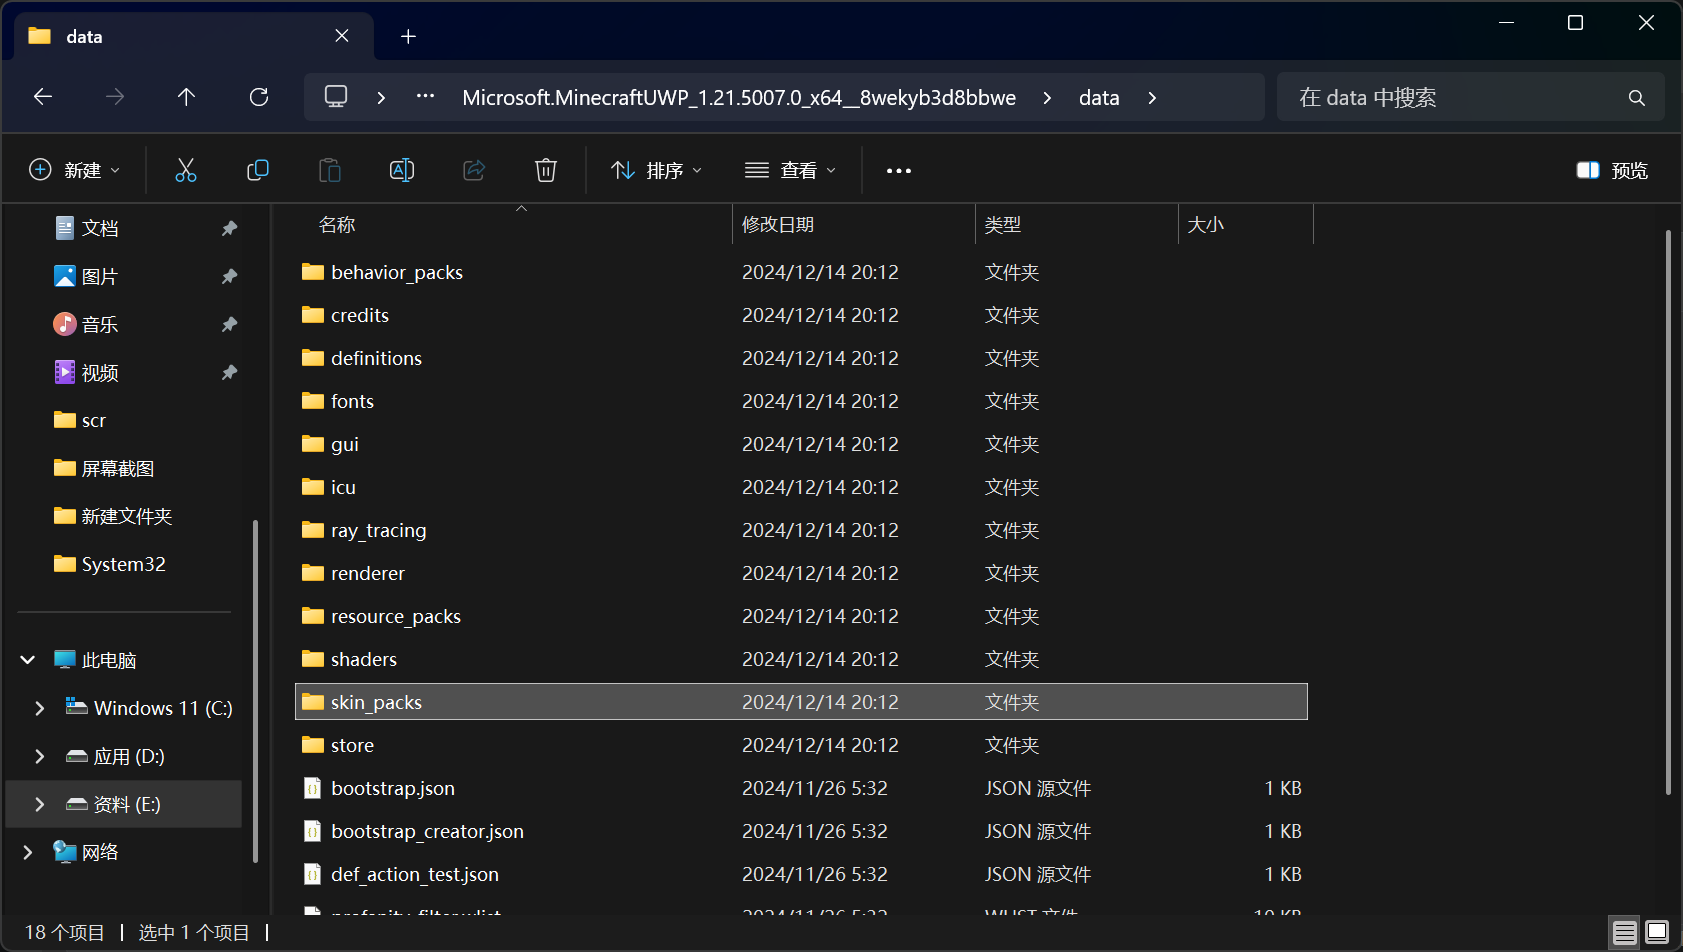
Task: Open the 查看 view dropdown
Action: pyautogui.click(x=791, y=170)
